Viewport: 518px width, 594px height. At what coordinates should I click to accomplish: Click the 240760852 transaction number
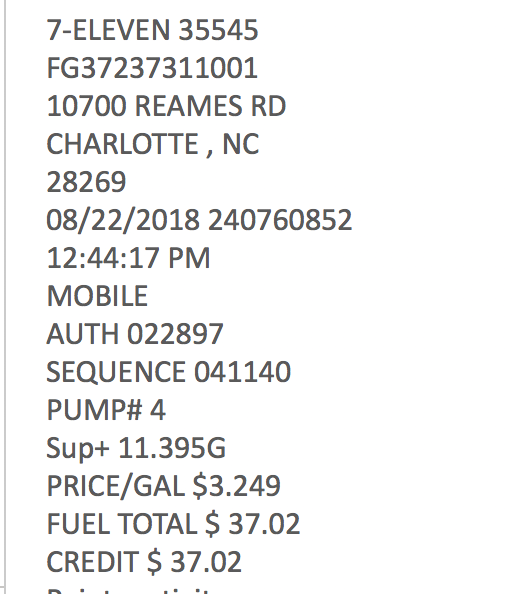click(x=280, y=220)
